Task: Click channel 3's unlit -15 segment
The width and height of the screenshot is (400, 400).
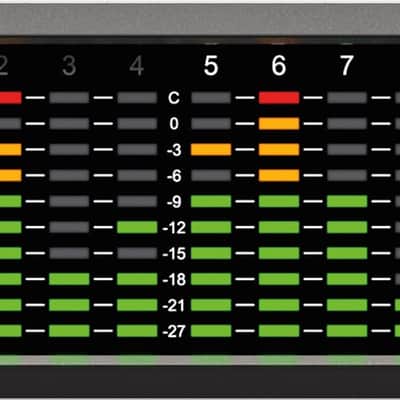Action: coord(69,253)
